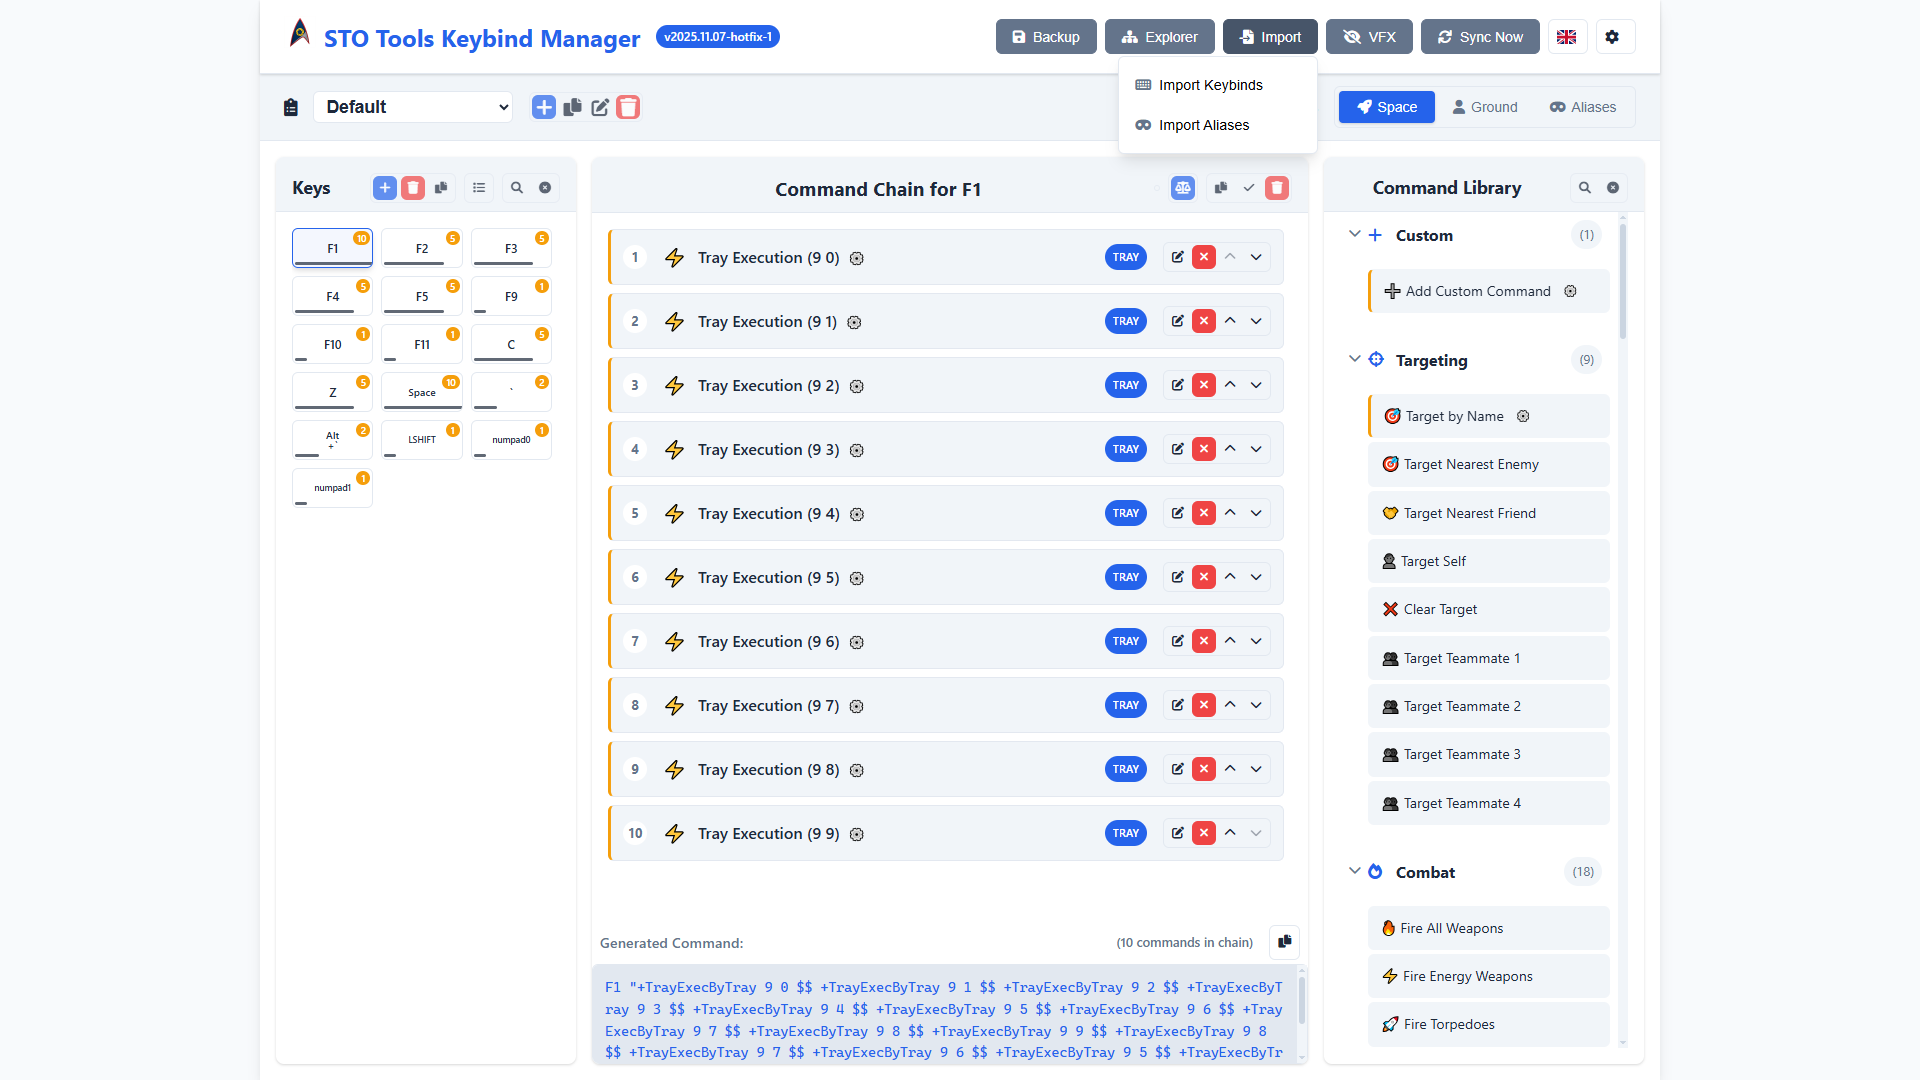Open the Backup button

click(1046, 37)
